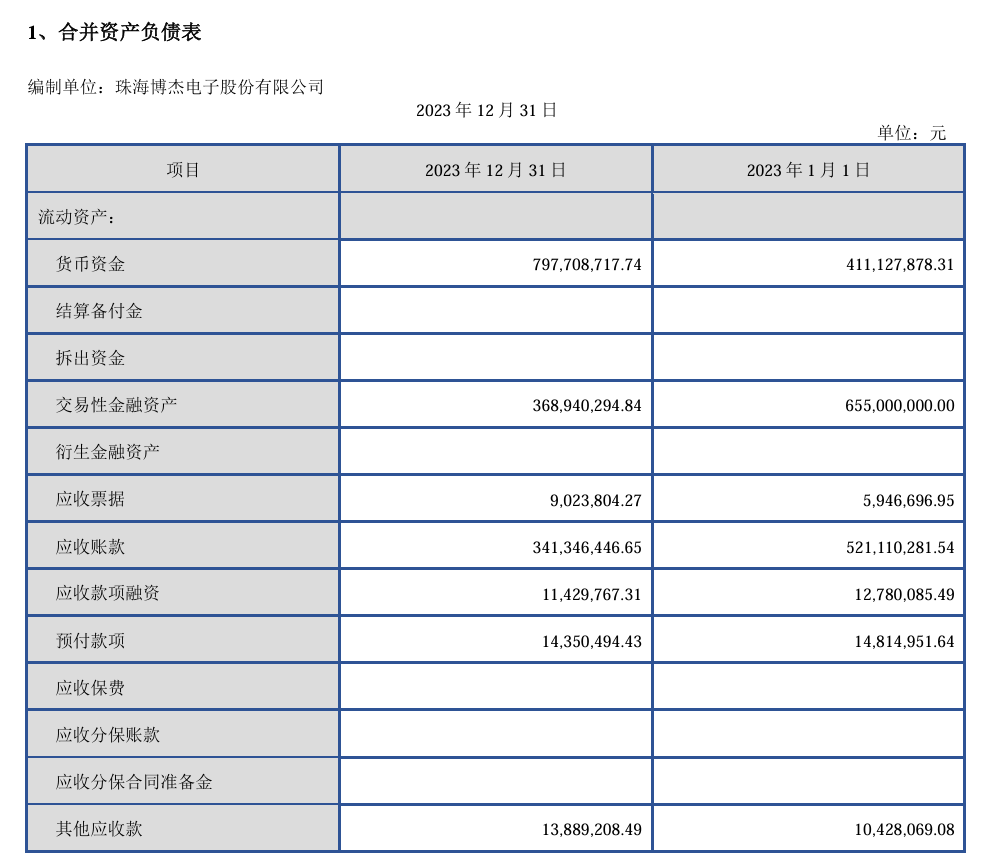Click the unit label 单位：元
Viewport: 981px width, 865px height.
(x=912, y=133)
